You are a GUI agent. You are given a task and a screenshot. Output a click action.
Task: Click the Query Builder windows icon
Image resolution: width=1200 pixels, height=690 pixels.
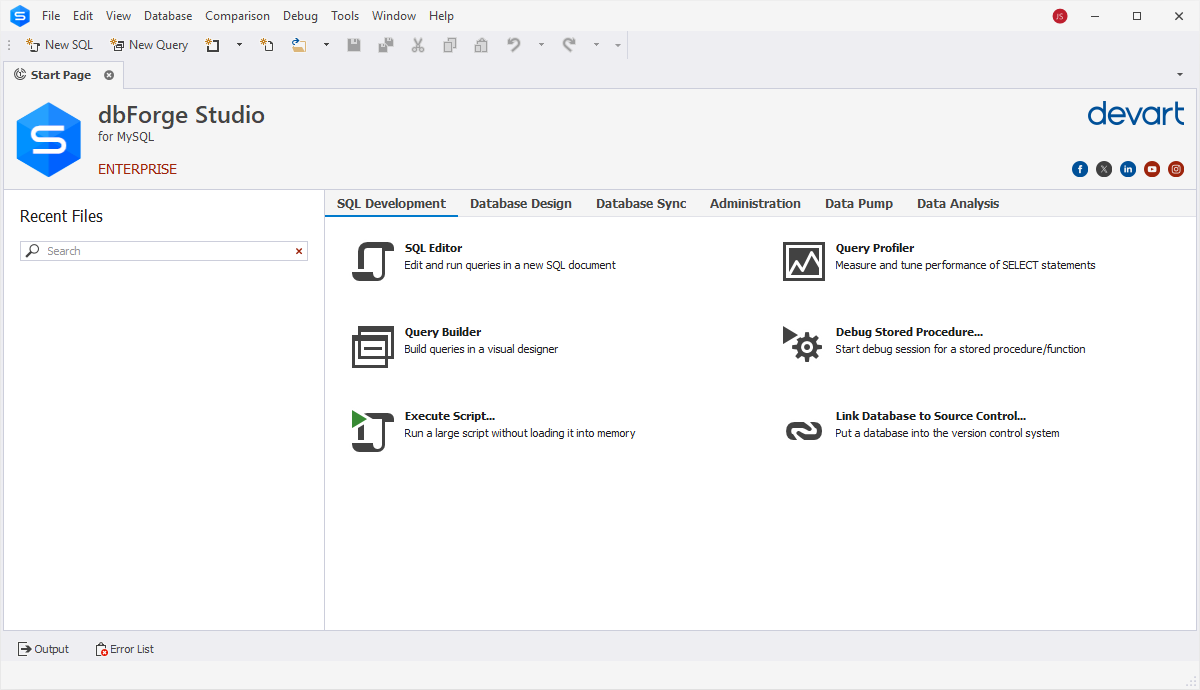point(371,346)
